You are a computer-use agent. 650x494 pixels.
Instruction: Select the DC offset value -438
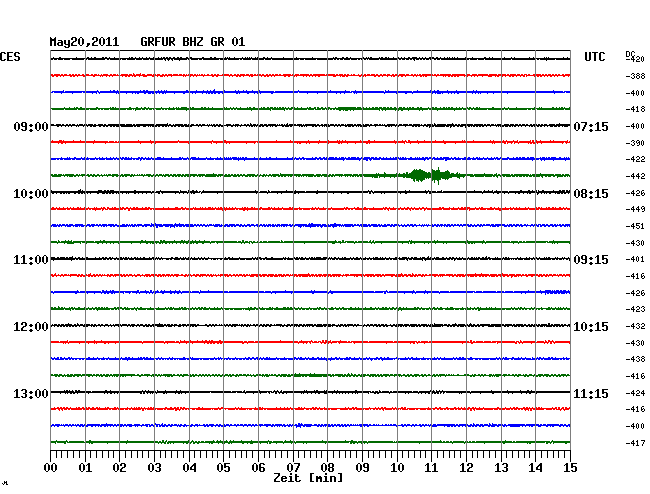[635, 359]
